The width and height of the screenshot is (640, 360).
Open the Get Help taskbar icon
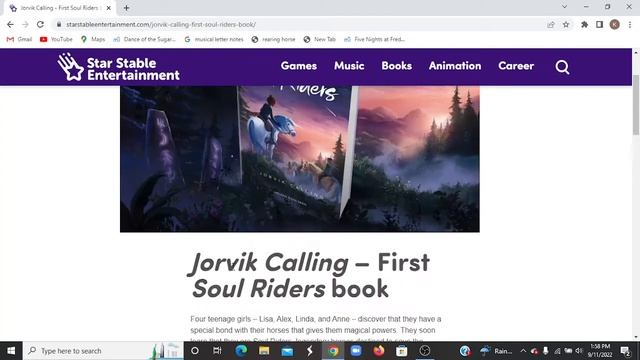pos(465,351)
